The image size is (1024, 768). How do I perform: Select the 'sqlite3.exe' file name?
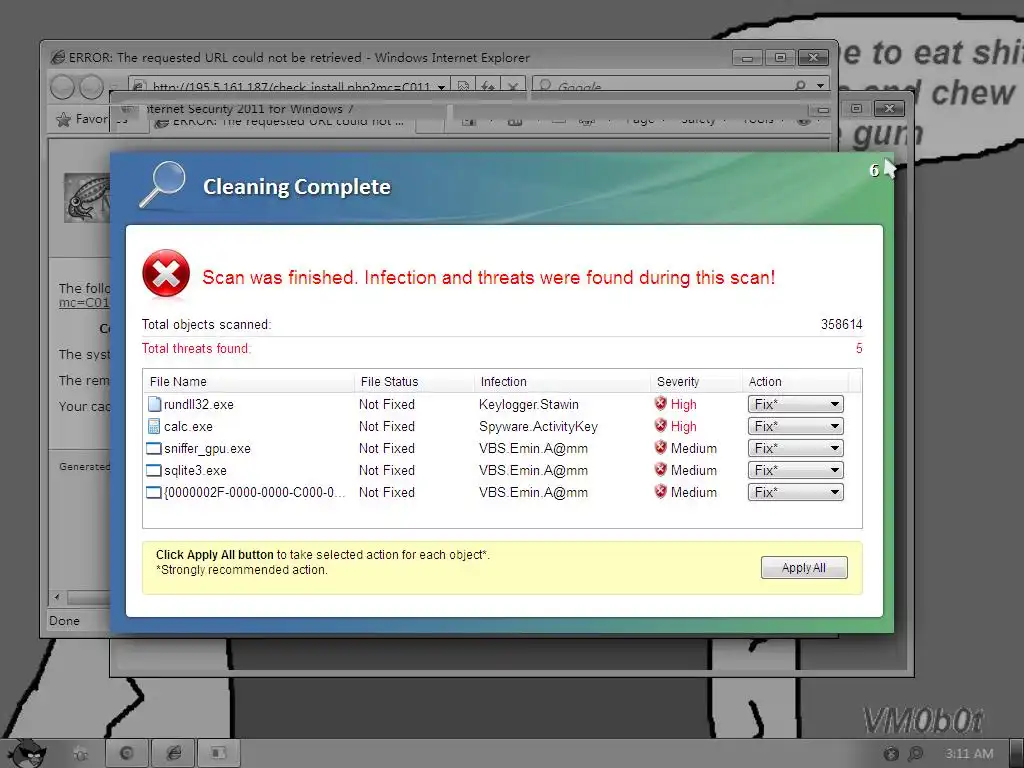tap(195, 470)
